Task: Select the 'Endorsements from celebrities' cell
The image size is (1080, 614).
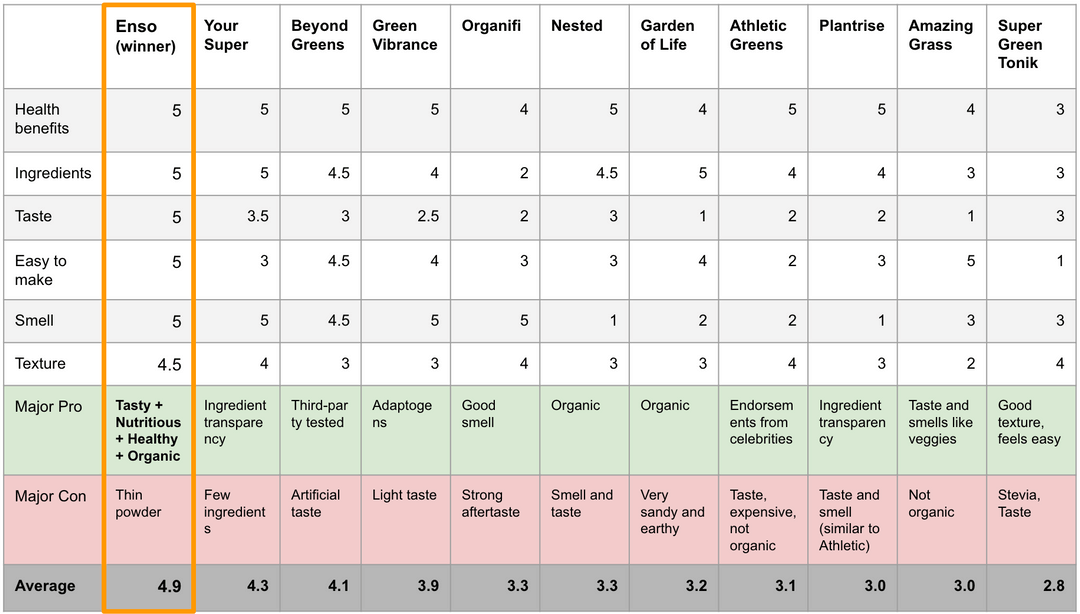Action: pos(761,422)
